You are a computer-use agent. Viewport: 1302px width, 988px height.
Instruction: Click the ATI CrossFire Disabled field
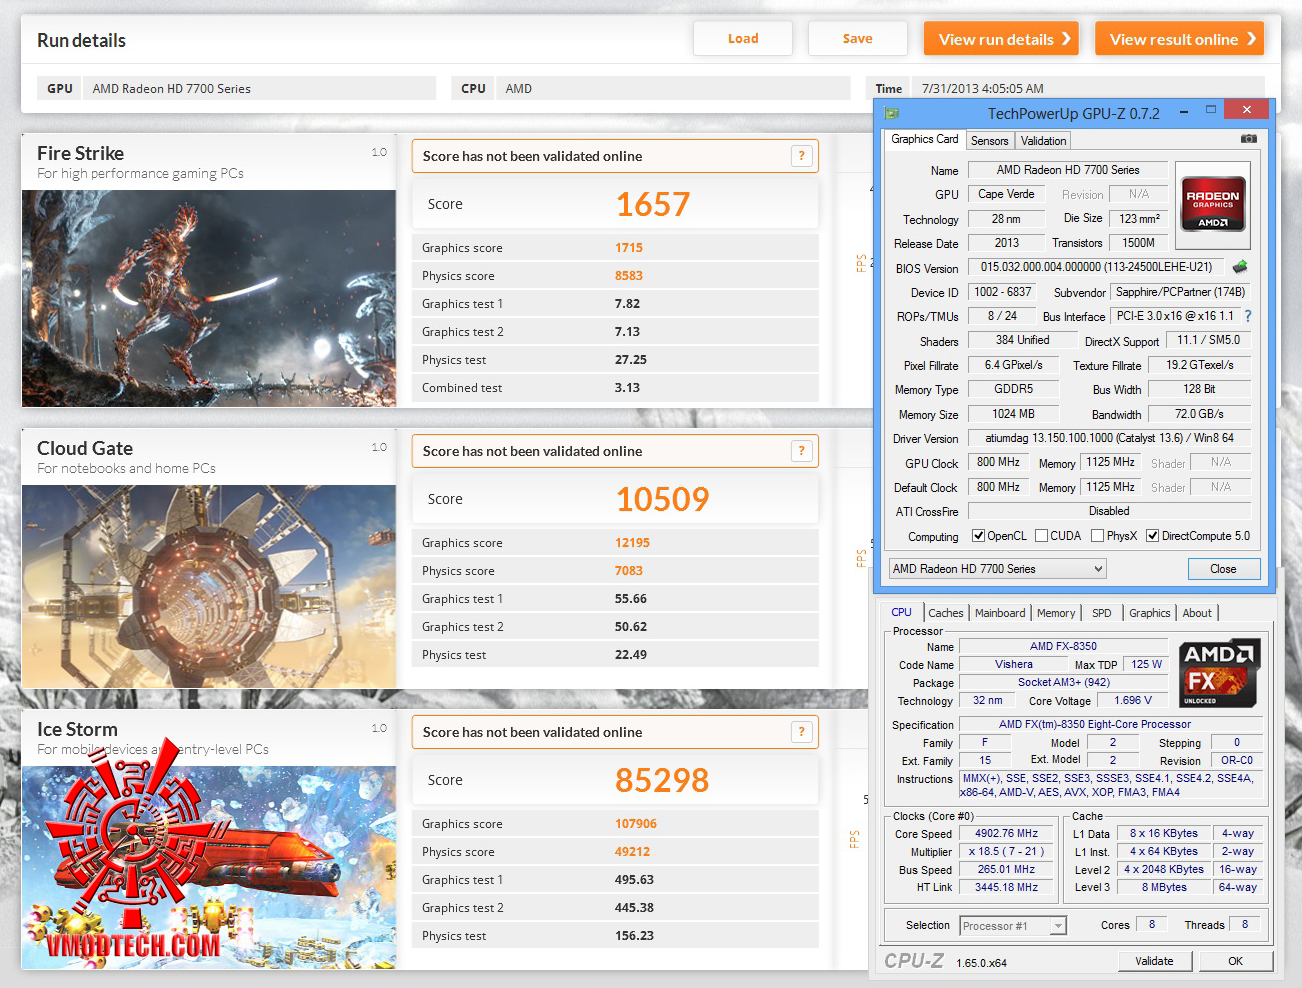[1109, 511]
